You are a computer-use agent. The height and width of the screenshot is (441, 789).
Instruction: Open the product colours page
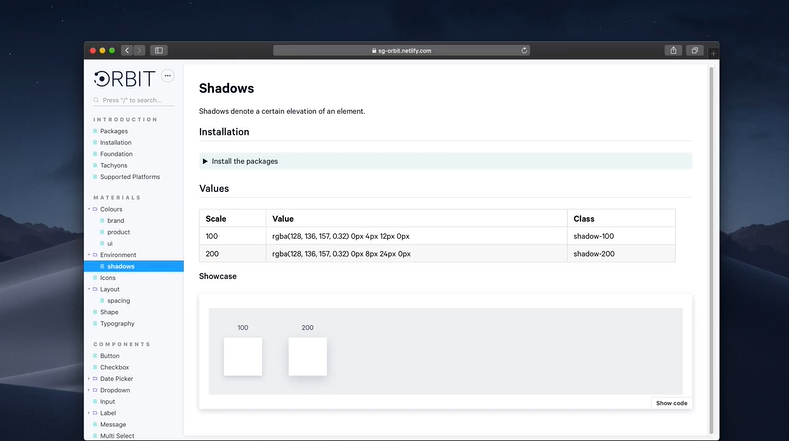click(118, 232)
